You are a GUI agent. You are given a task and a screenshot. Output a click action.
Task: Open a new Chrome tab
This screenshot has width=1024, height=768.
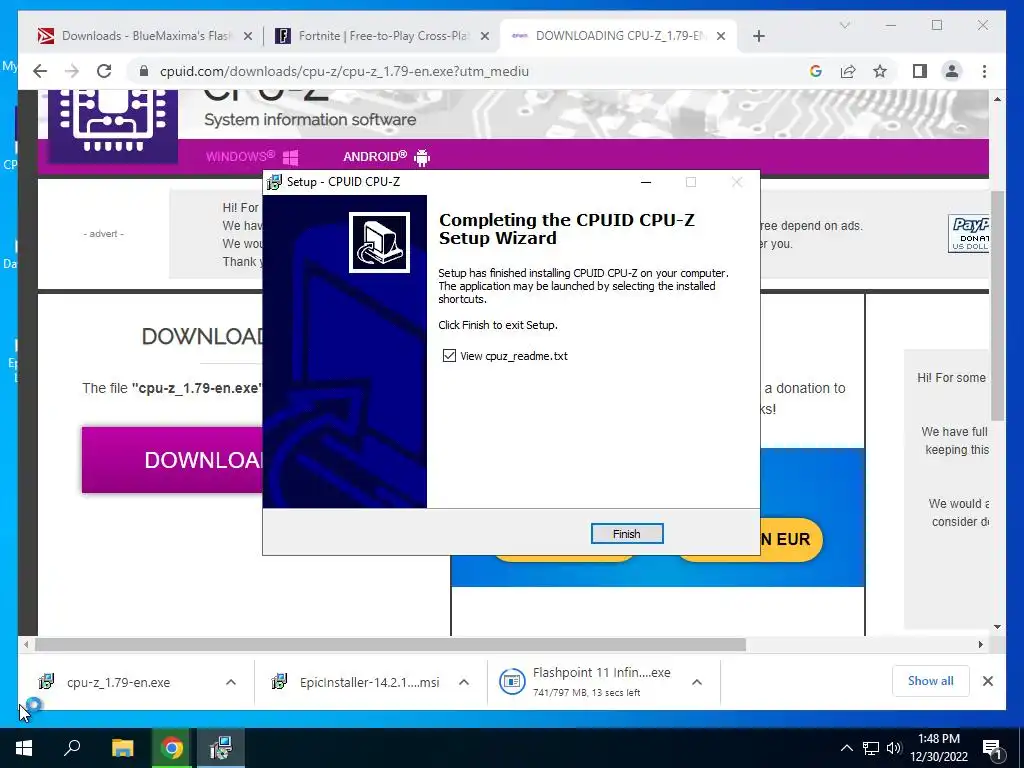pos(758,36)
